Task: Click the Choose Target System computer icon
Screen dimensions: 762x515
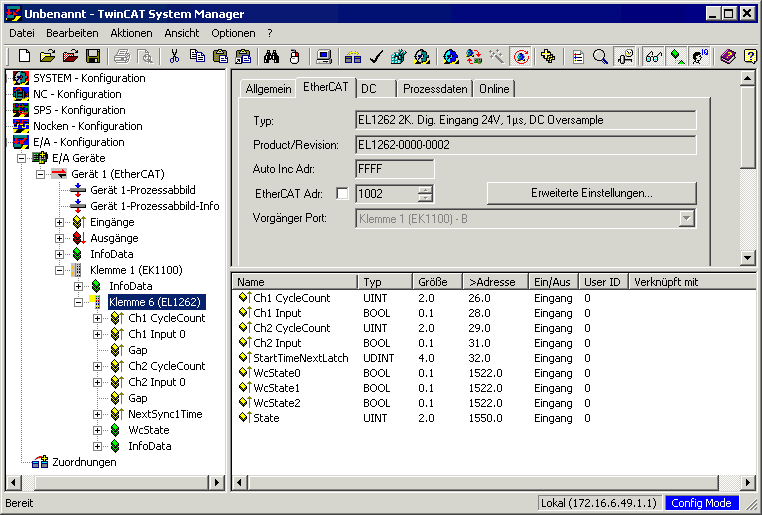Action: click(x=324, y=57)
